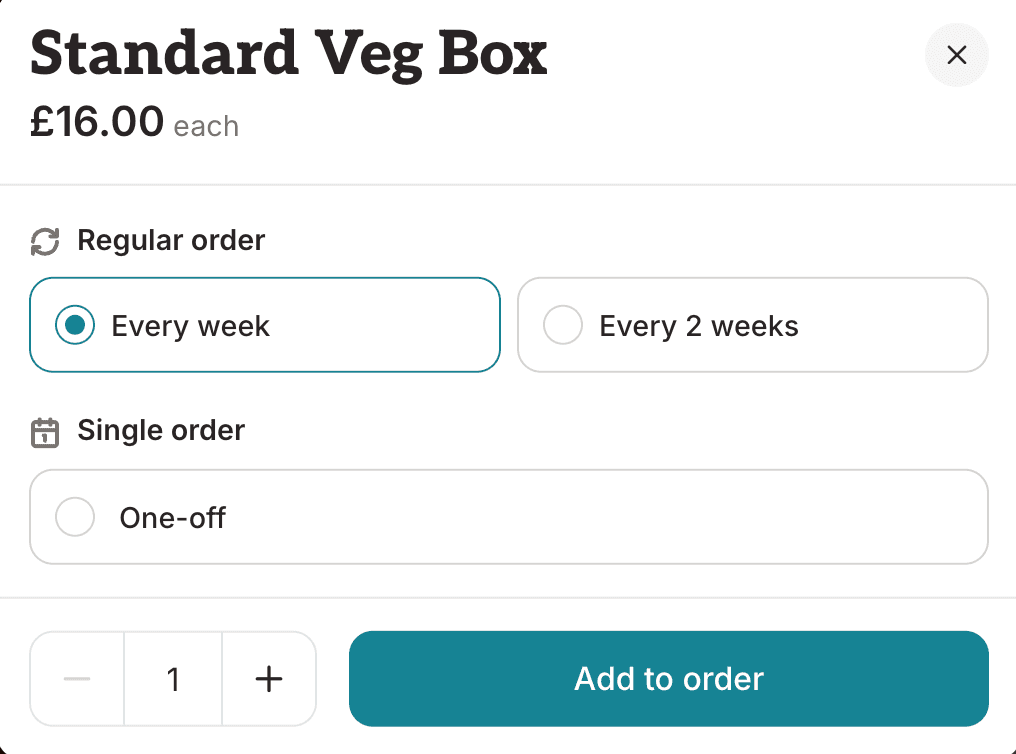Add the veg box to order
This screenshot has width=1016, height=754.
click(x=669, y=679)
